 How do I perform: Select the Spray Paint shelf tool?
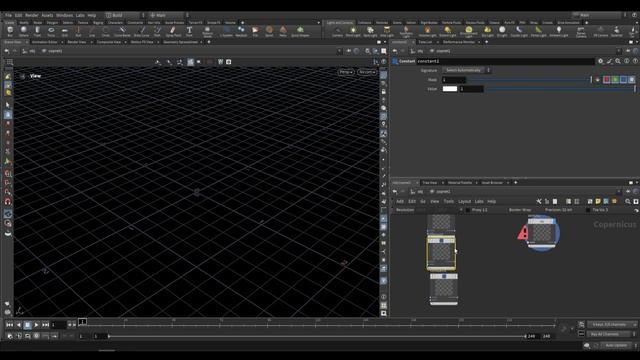[173, 31]
